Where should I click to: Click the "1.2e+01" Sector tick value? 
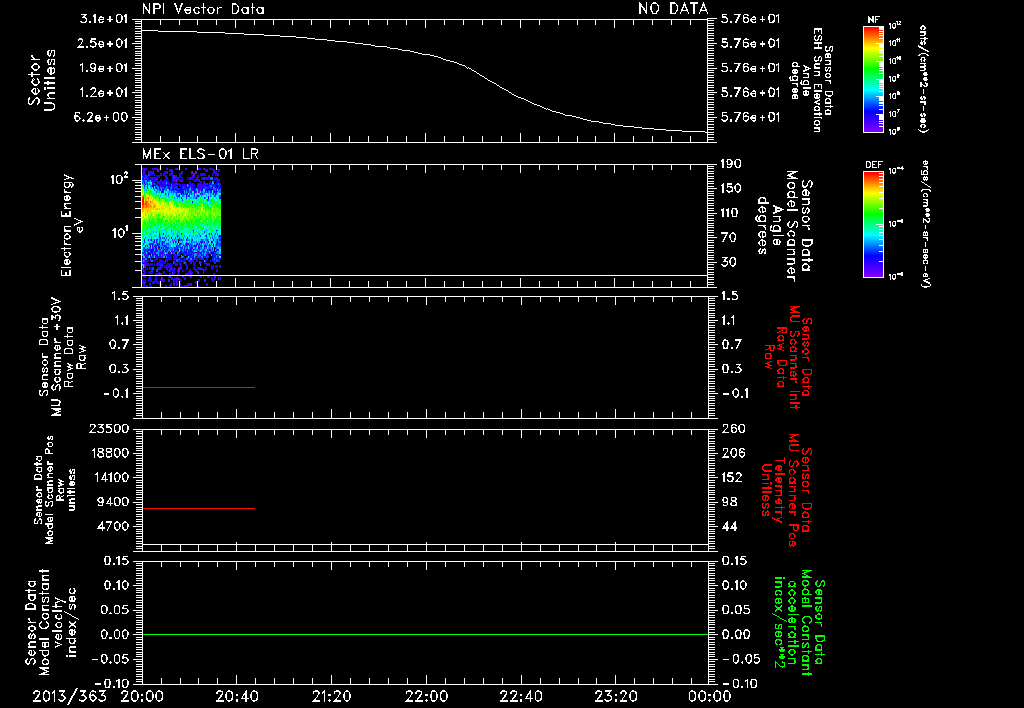click(103, 93)
